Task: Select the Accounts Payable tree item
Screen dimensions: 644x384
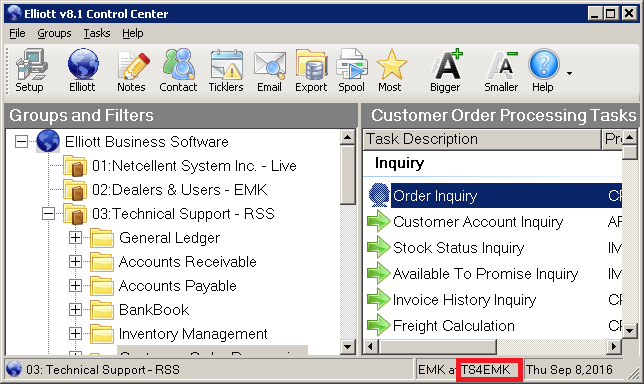Action: 178,286
